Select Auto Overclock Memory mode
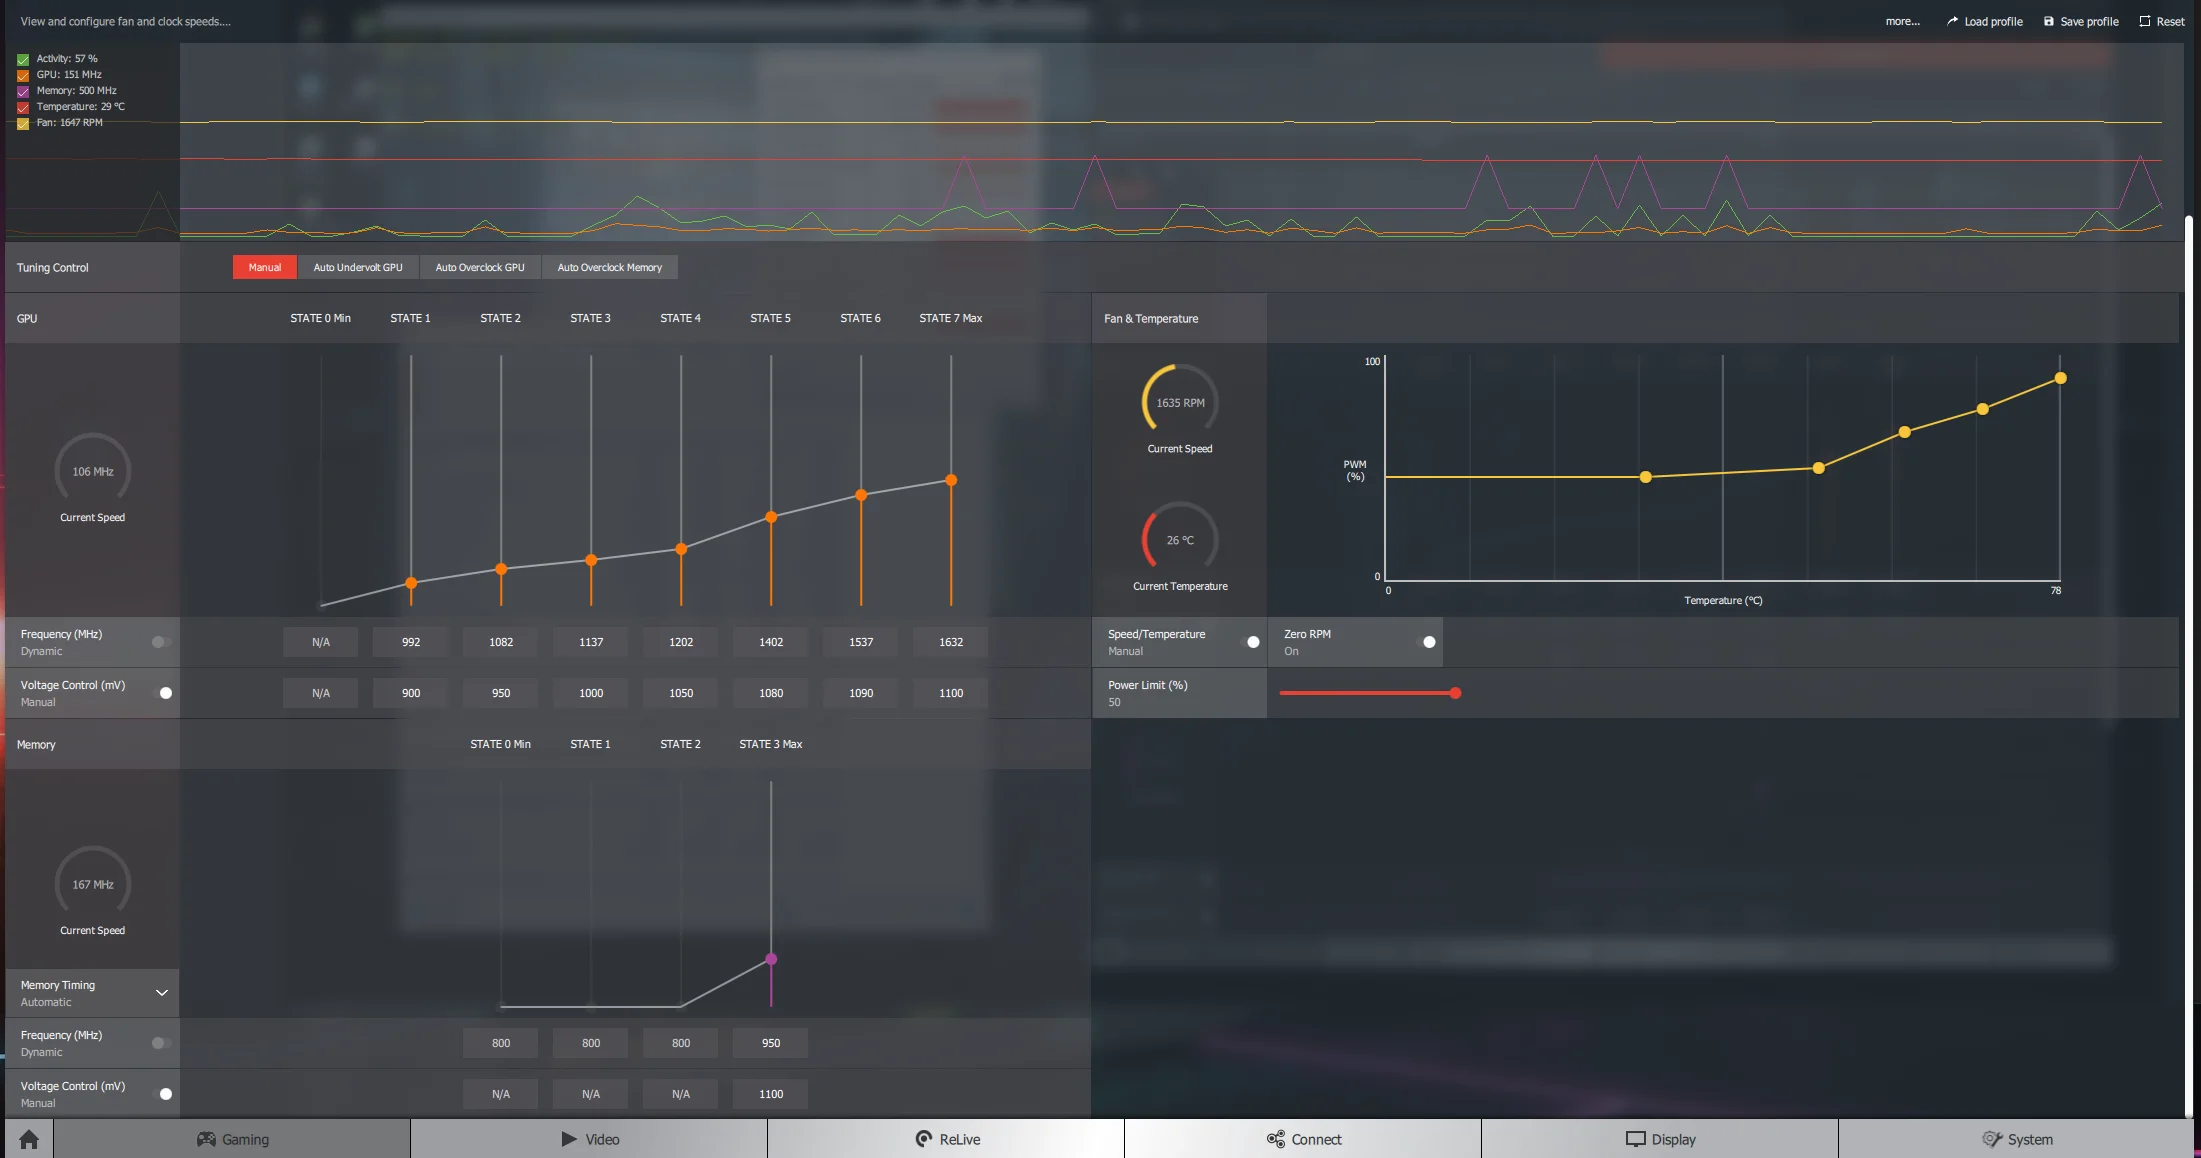The image size is (2201, 1158). tap(610, 267)
